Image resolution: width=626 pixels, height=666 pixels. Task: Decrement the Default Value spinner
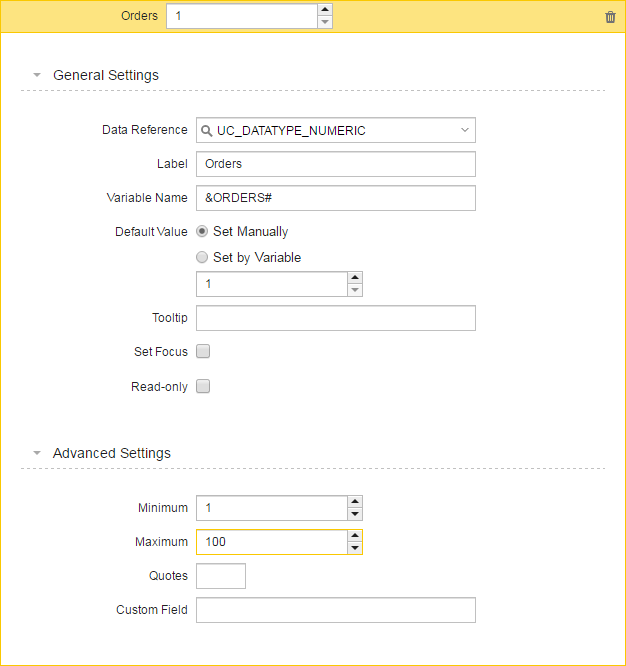[355, 290]
